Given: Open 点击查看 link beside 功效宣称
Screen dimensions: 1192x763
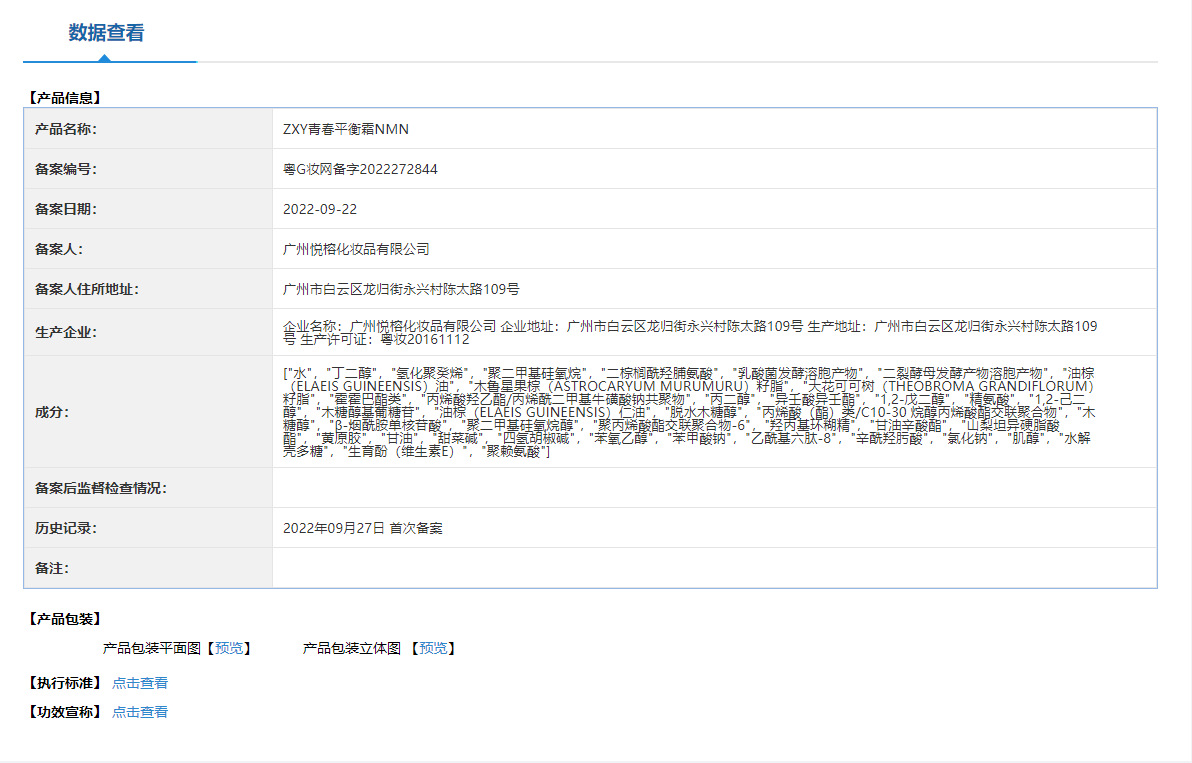Looking at the screenshot, I should (x=140, y=712).
